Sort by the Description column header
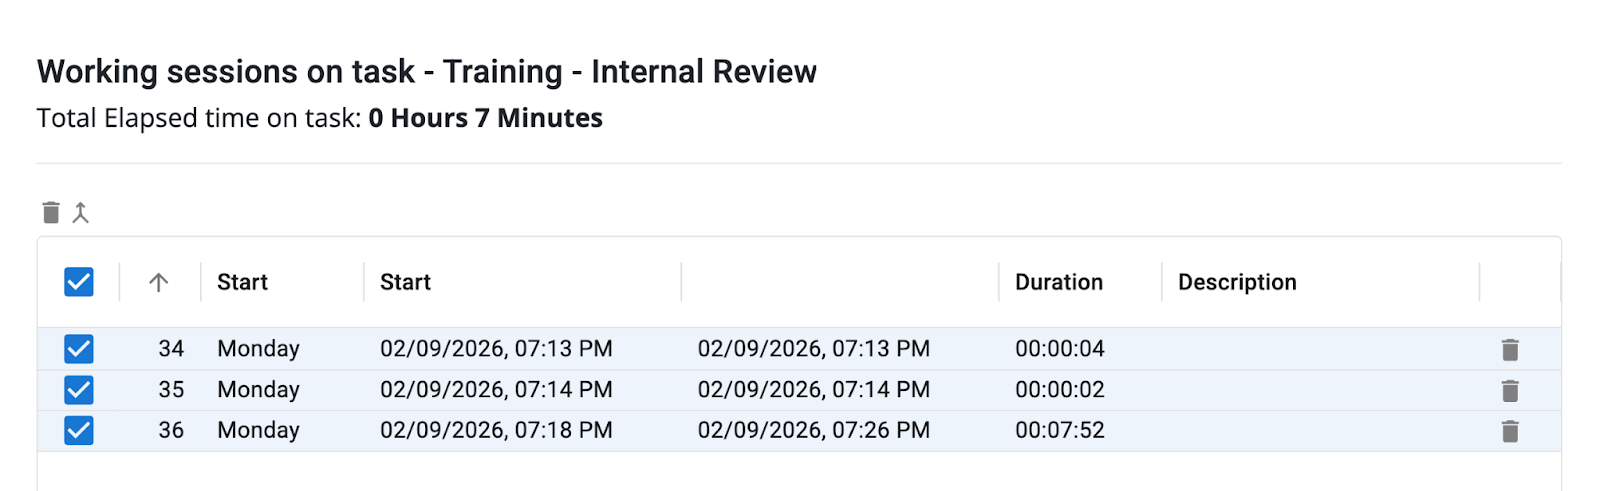Image resolution: width=1600 pixels, height=491 pixels. click(x=1237, y=282)
